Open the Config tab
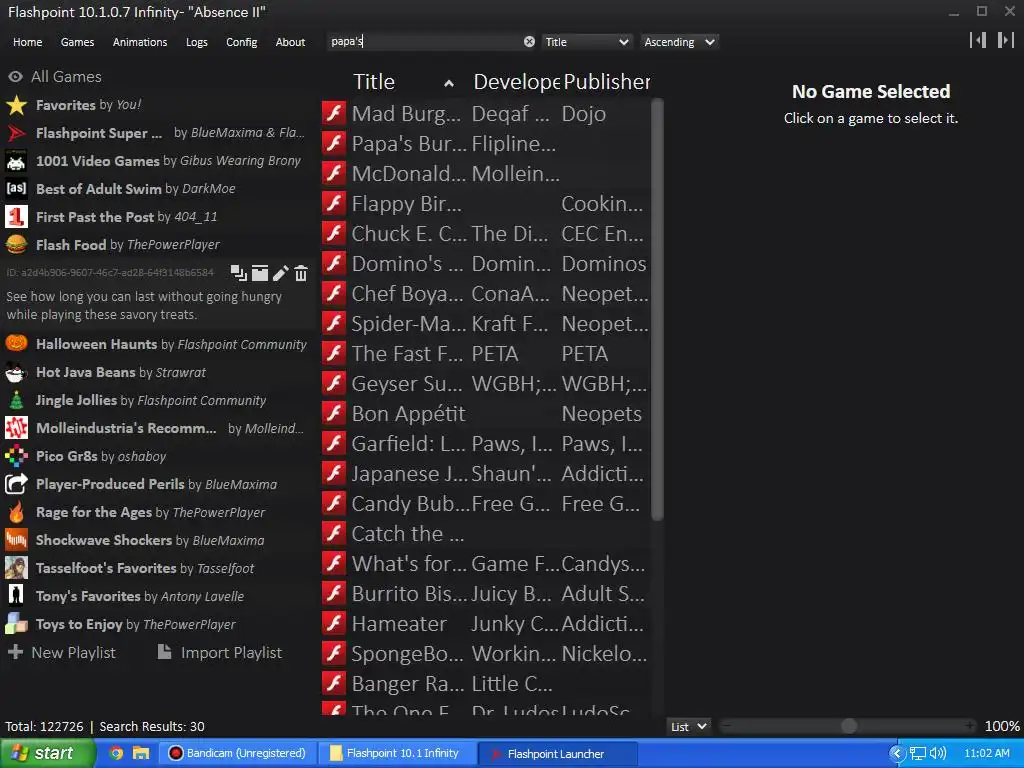 click(242, 42)
